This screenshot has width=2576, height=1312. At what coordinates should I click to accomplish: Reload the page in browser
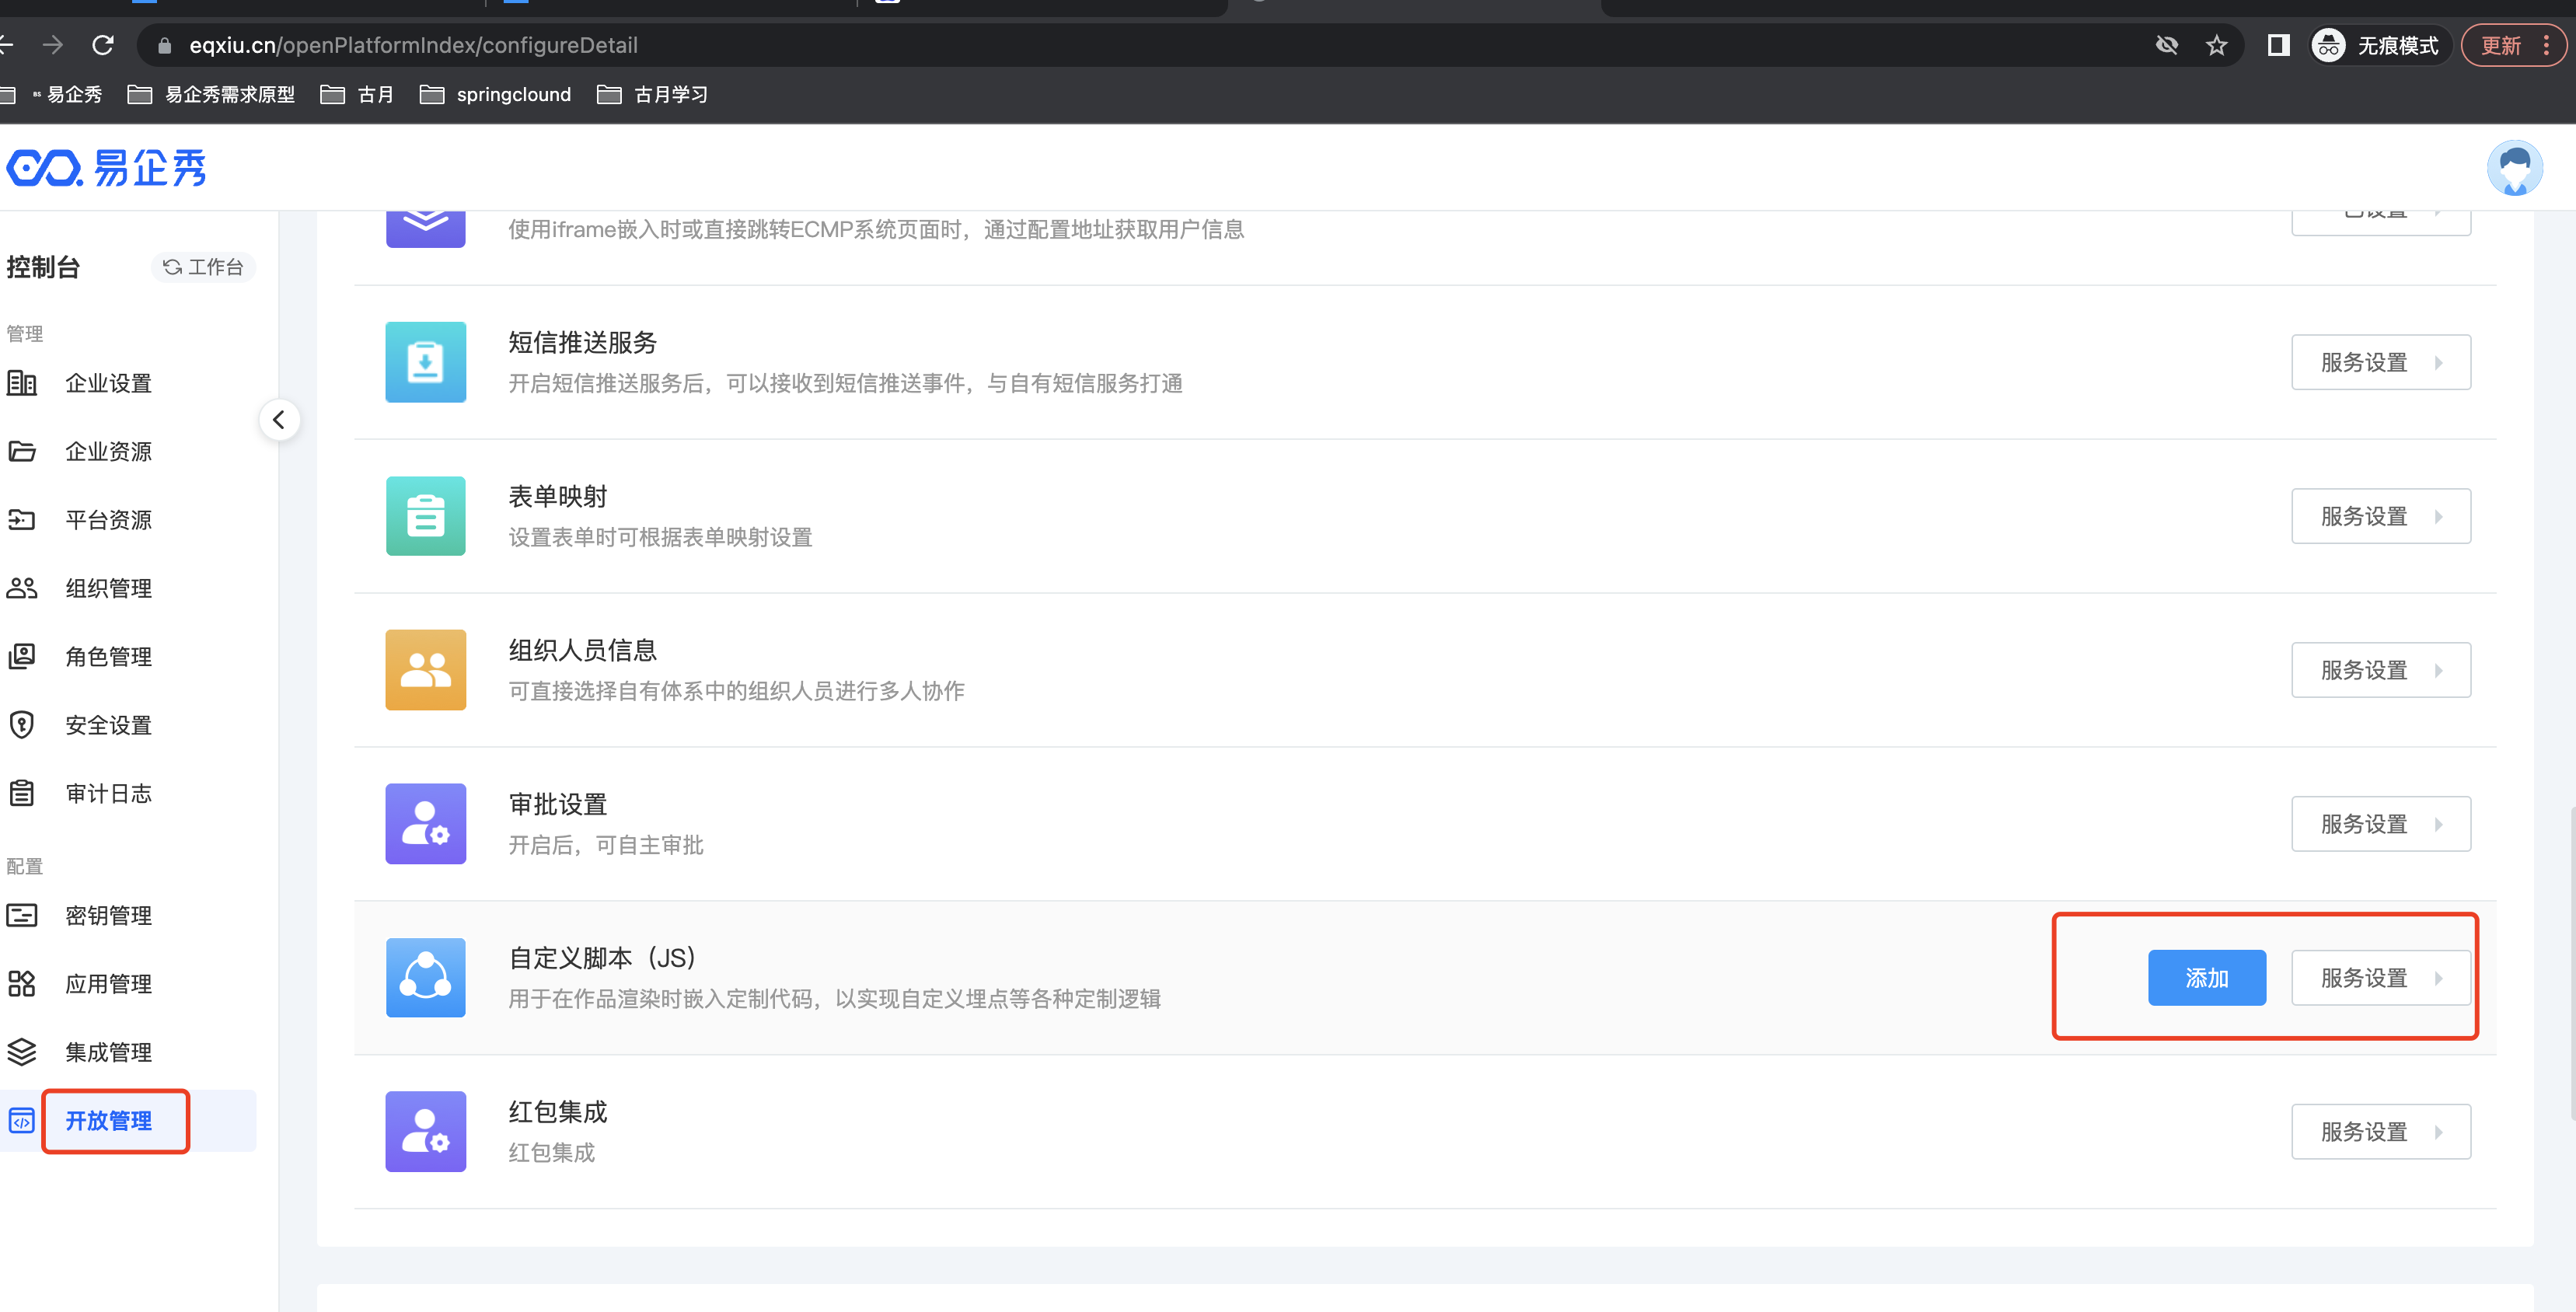103,46
